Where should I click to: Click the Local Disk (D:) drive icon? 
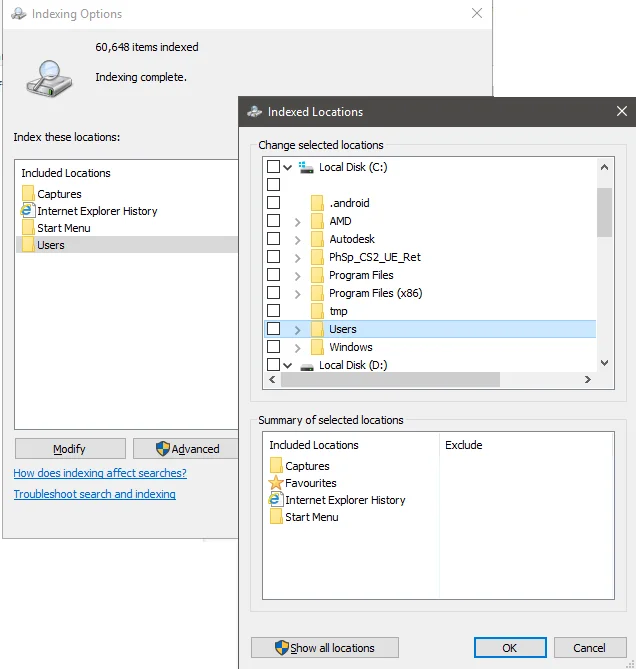coord(307,366)
